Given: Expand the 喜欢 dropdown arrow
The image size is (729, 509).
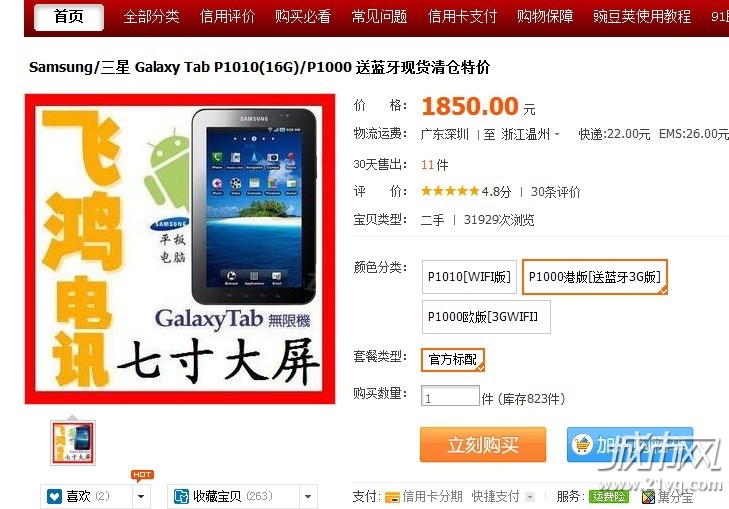Looking at the screenshot, I should (x=141, y=496).
